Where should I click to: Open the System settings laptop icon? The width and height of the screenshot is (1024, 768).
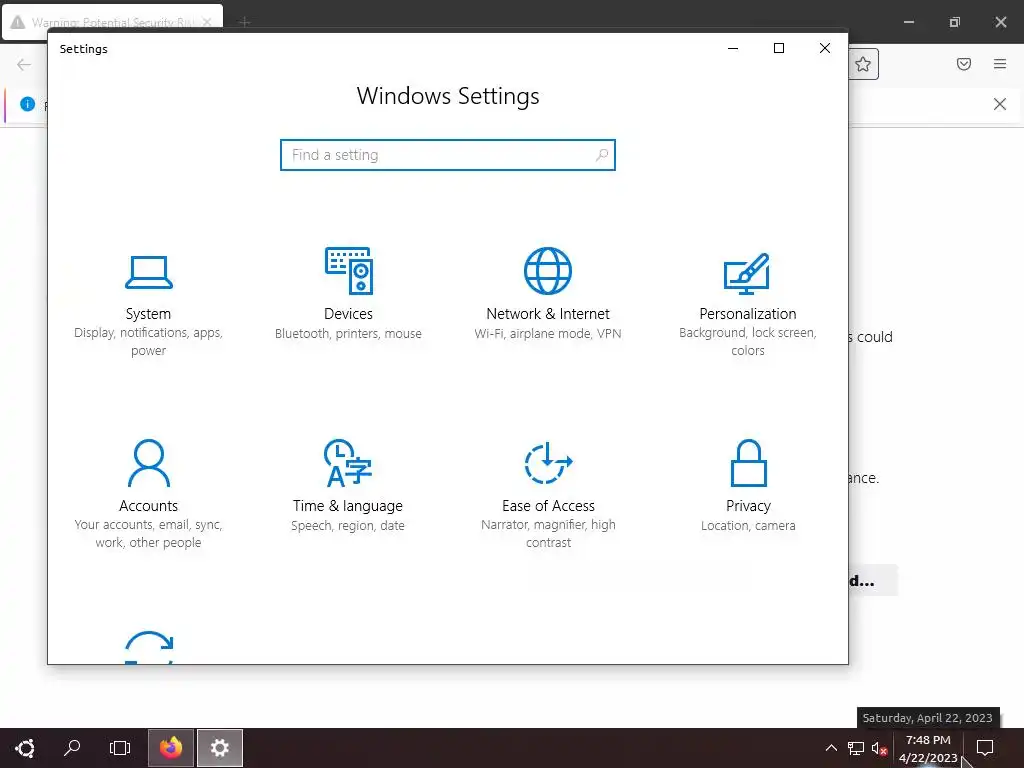coord(149,272)
